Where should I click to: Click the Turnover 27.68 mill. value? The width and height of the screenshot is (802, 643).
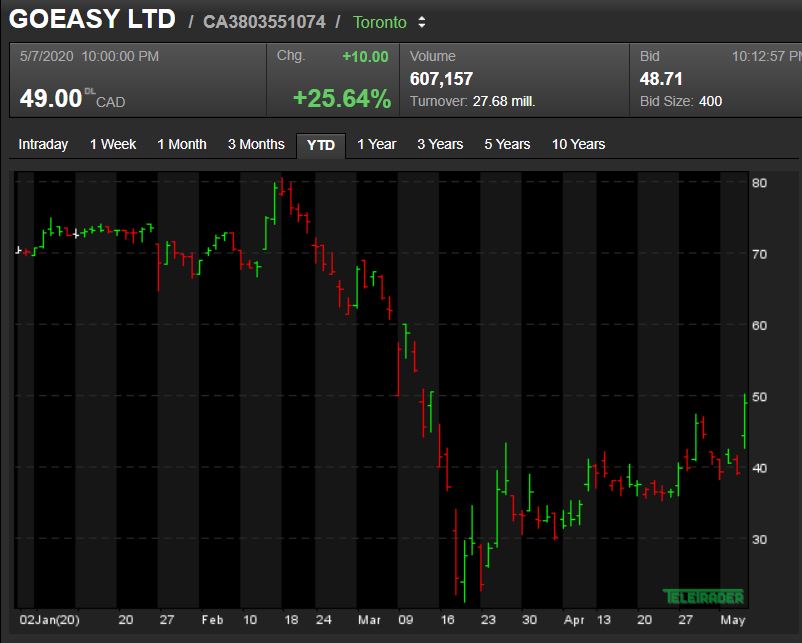click(504, 101)
